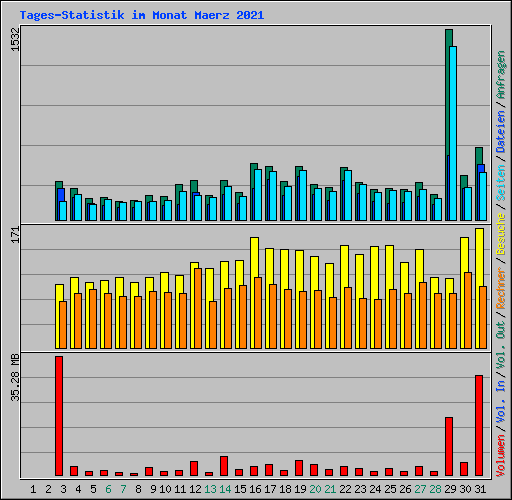Click the Rechner legend label
Image resolution: width=512 pixels, height=500 pixels.
tap(501, 288)
